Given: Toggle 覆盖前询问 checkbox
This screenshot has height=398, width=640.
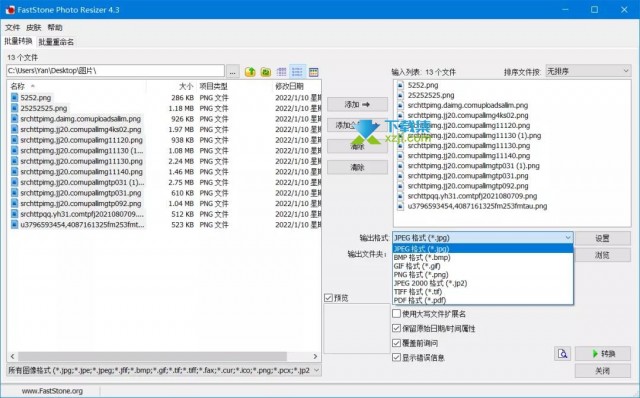Looking at the screenshot, I should coord(396,343).
